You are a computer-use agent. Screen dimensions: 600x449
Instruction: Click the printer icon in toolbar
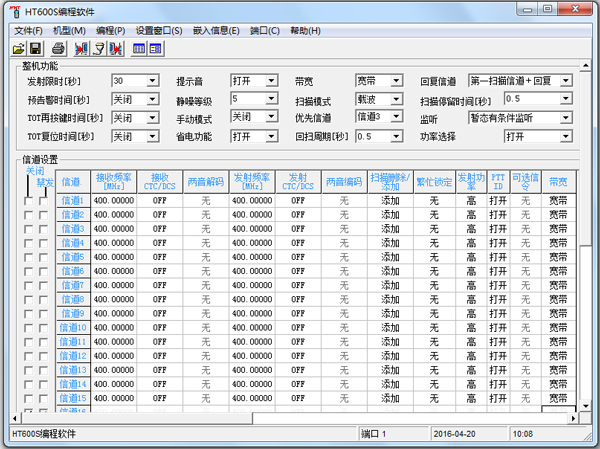point(58,48)
